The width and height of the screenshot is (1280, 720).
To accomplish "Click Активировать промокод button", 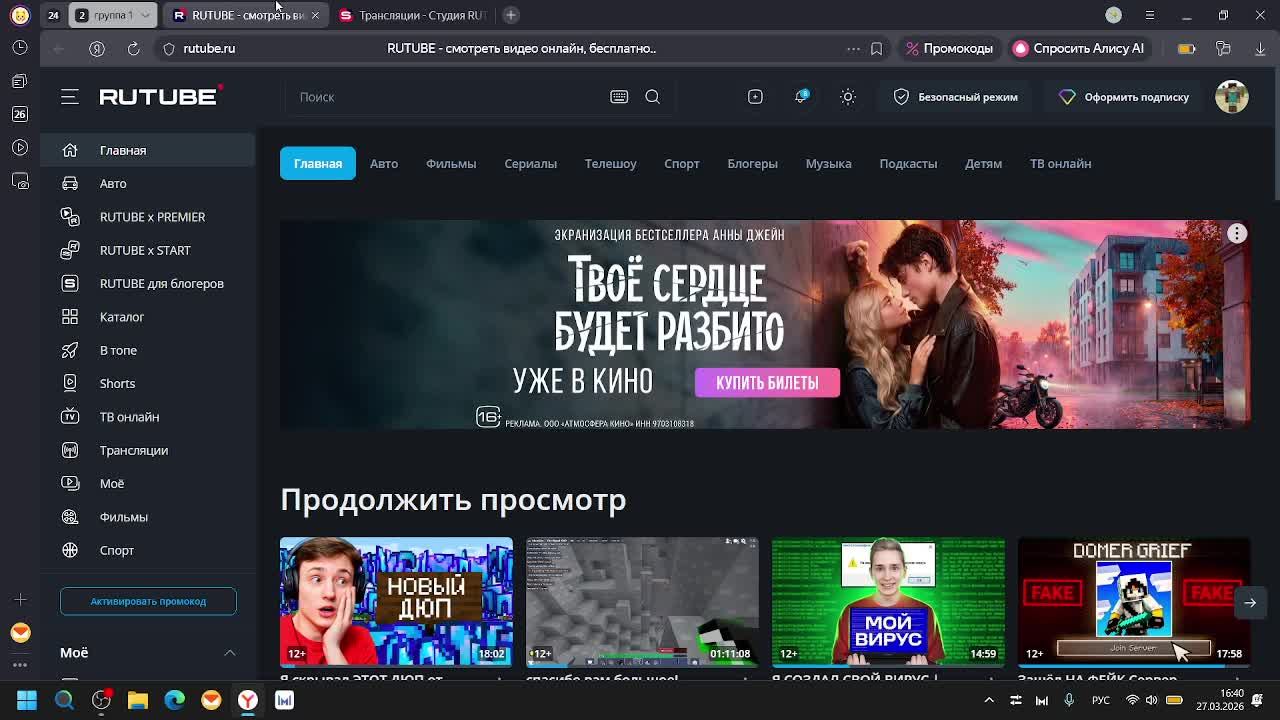I will [x=148, y=601].
